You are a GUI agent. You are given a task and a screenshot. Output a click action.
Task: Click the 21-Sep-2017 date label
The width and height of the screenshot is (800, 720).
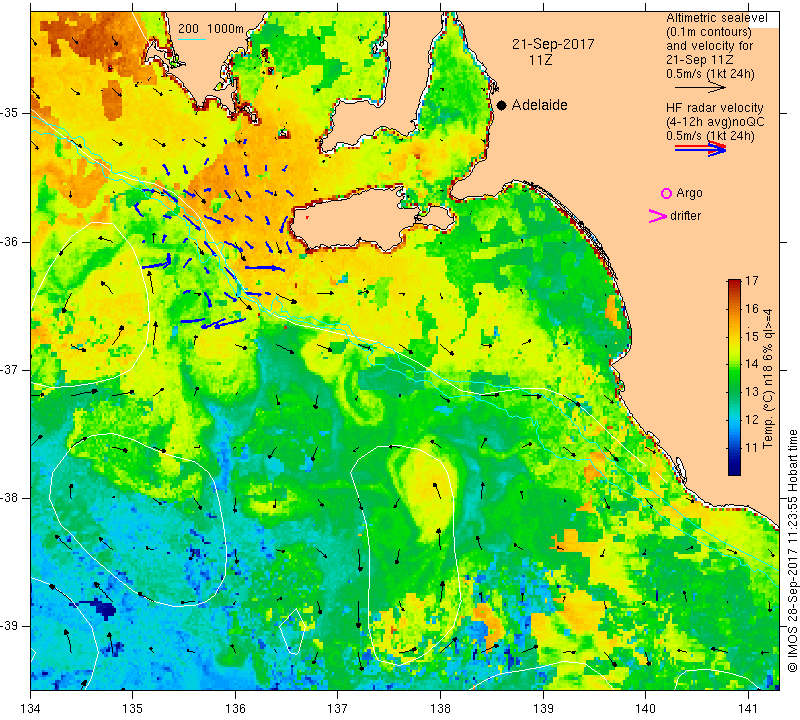point(553,44)
